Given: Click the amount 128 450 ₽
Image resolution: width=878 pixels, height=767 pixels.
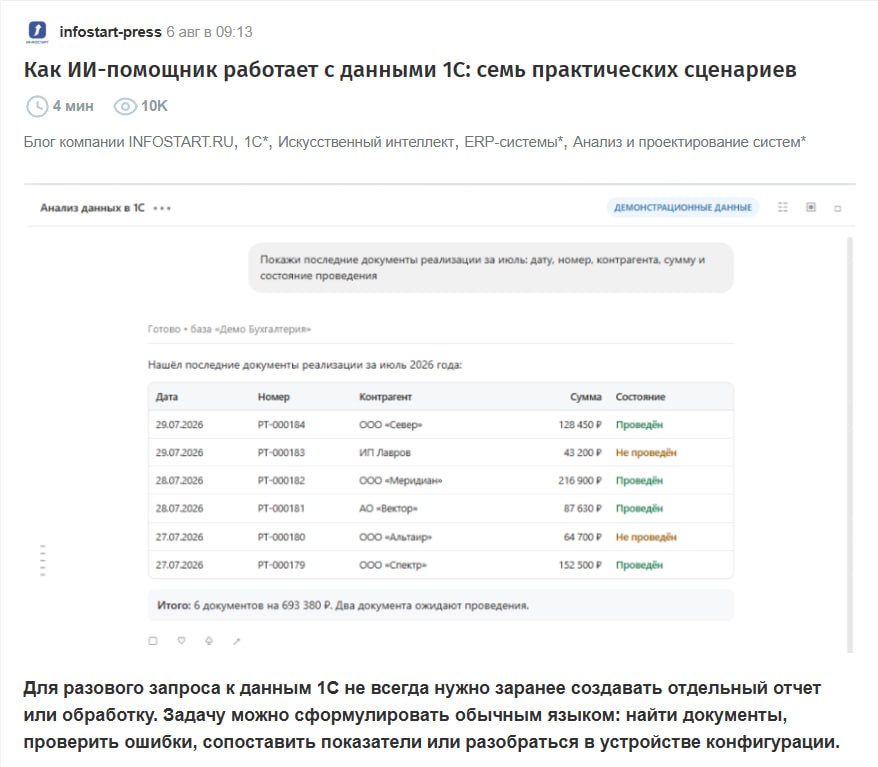Looking at the screenshot, I should point(580,425).
